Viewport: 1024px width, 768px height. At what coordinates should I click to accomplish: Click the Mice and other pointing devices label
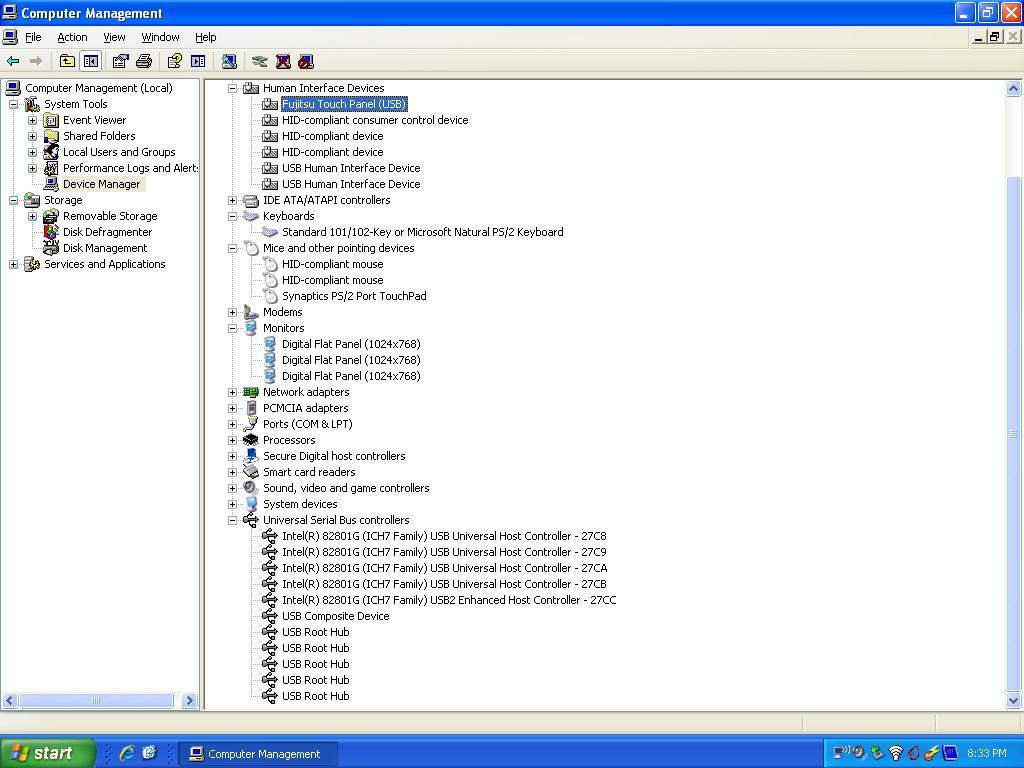click(x=338, y=248)
